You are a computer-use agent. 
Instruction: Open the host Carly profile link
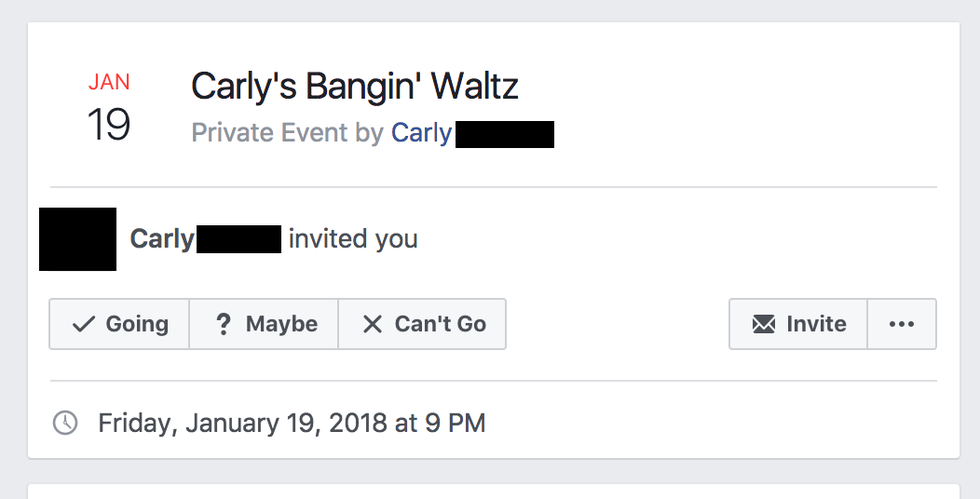421,133
